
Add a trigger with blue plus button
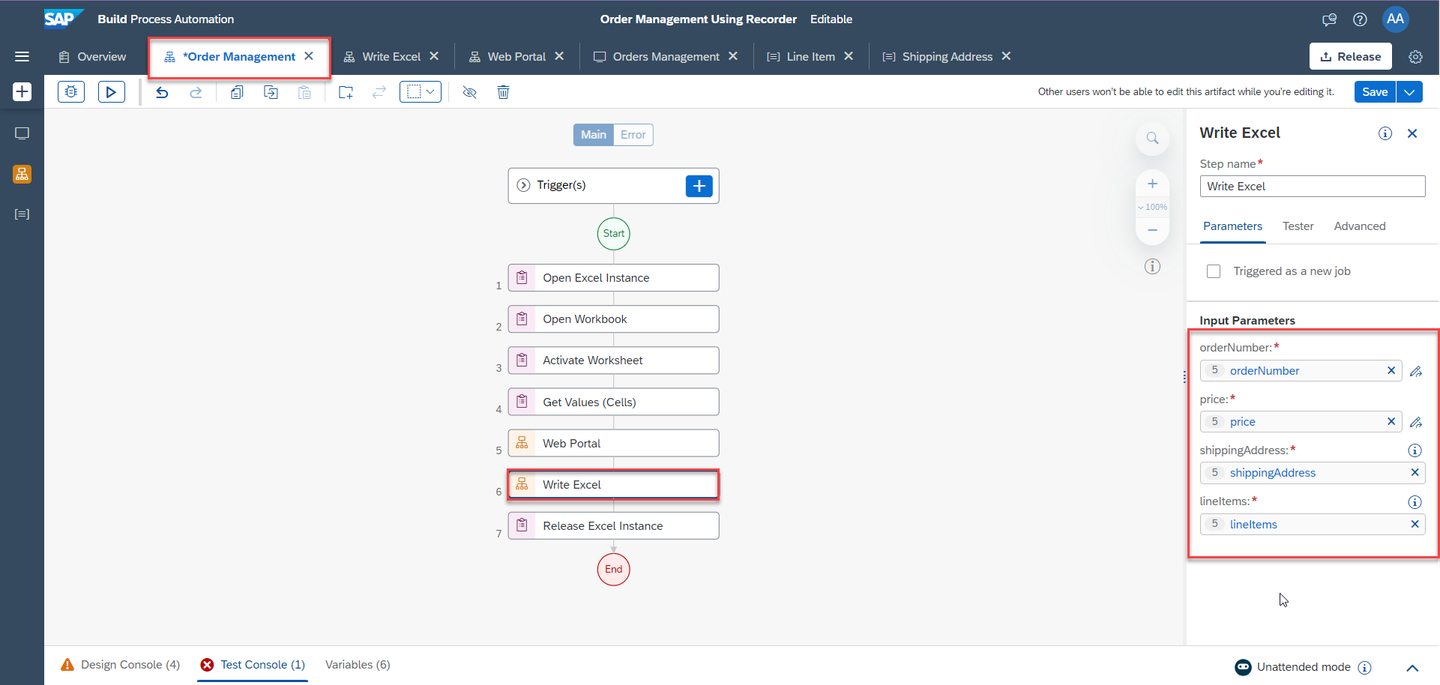click(699, 186)
